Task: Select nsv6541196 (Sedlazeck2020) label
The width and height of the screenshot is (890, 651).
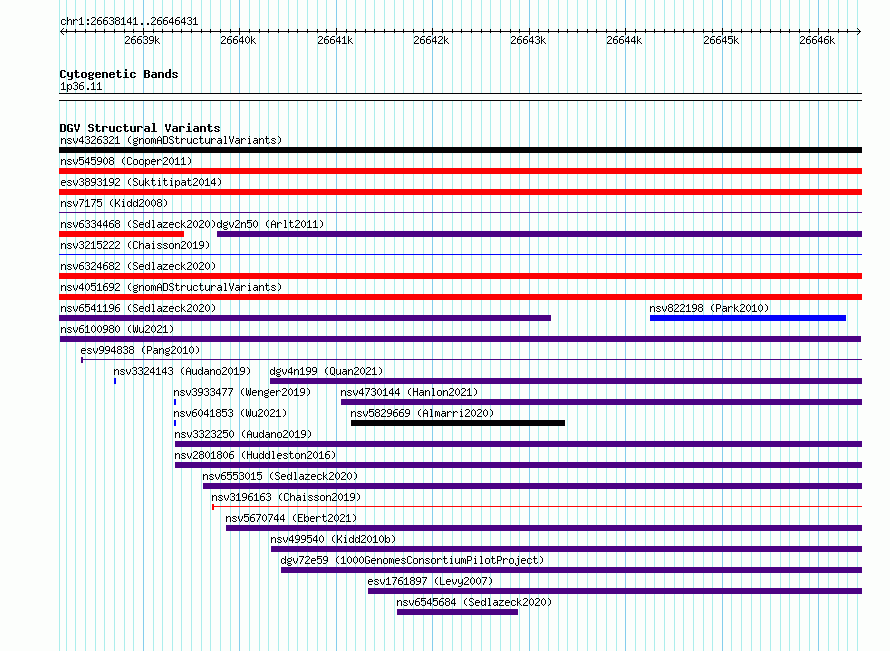Action: click(138, 308)
